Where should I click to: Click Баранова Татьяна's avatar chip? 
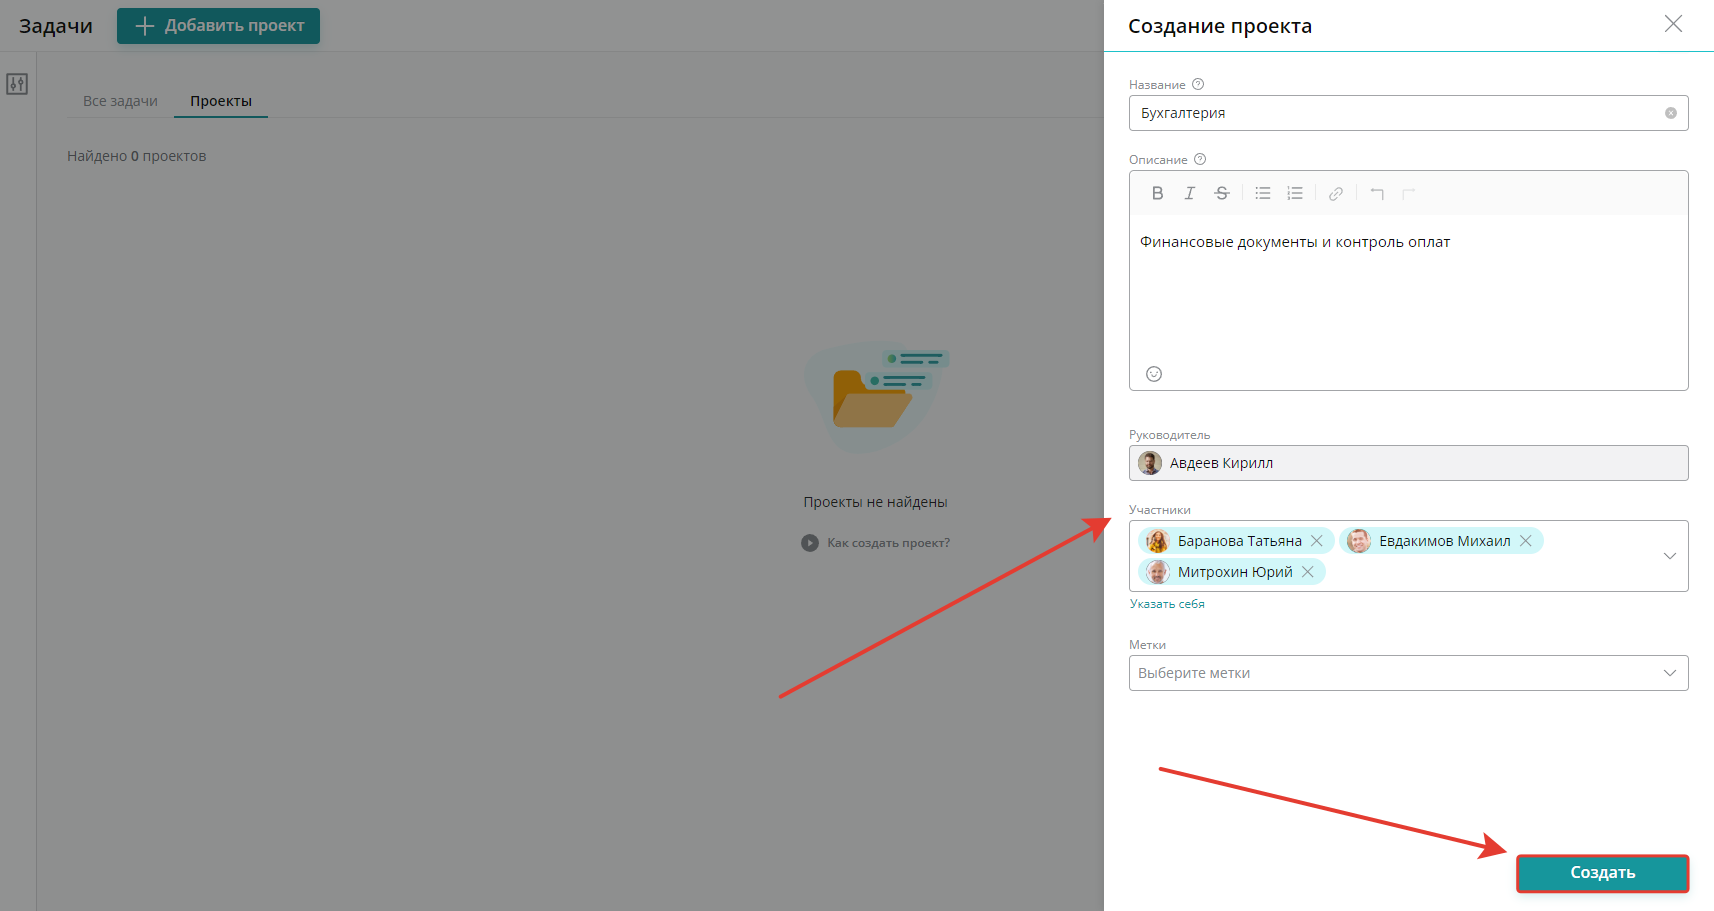pyautogui.click(x=1158, y=541)
